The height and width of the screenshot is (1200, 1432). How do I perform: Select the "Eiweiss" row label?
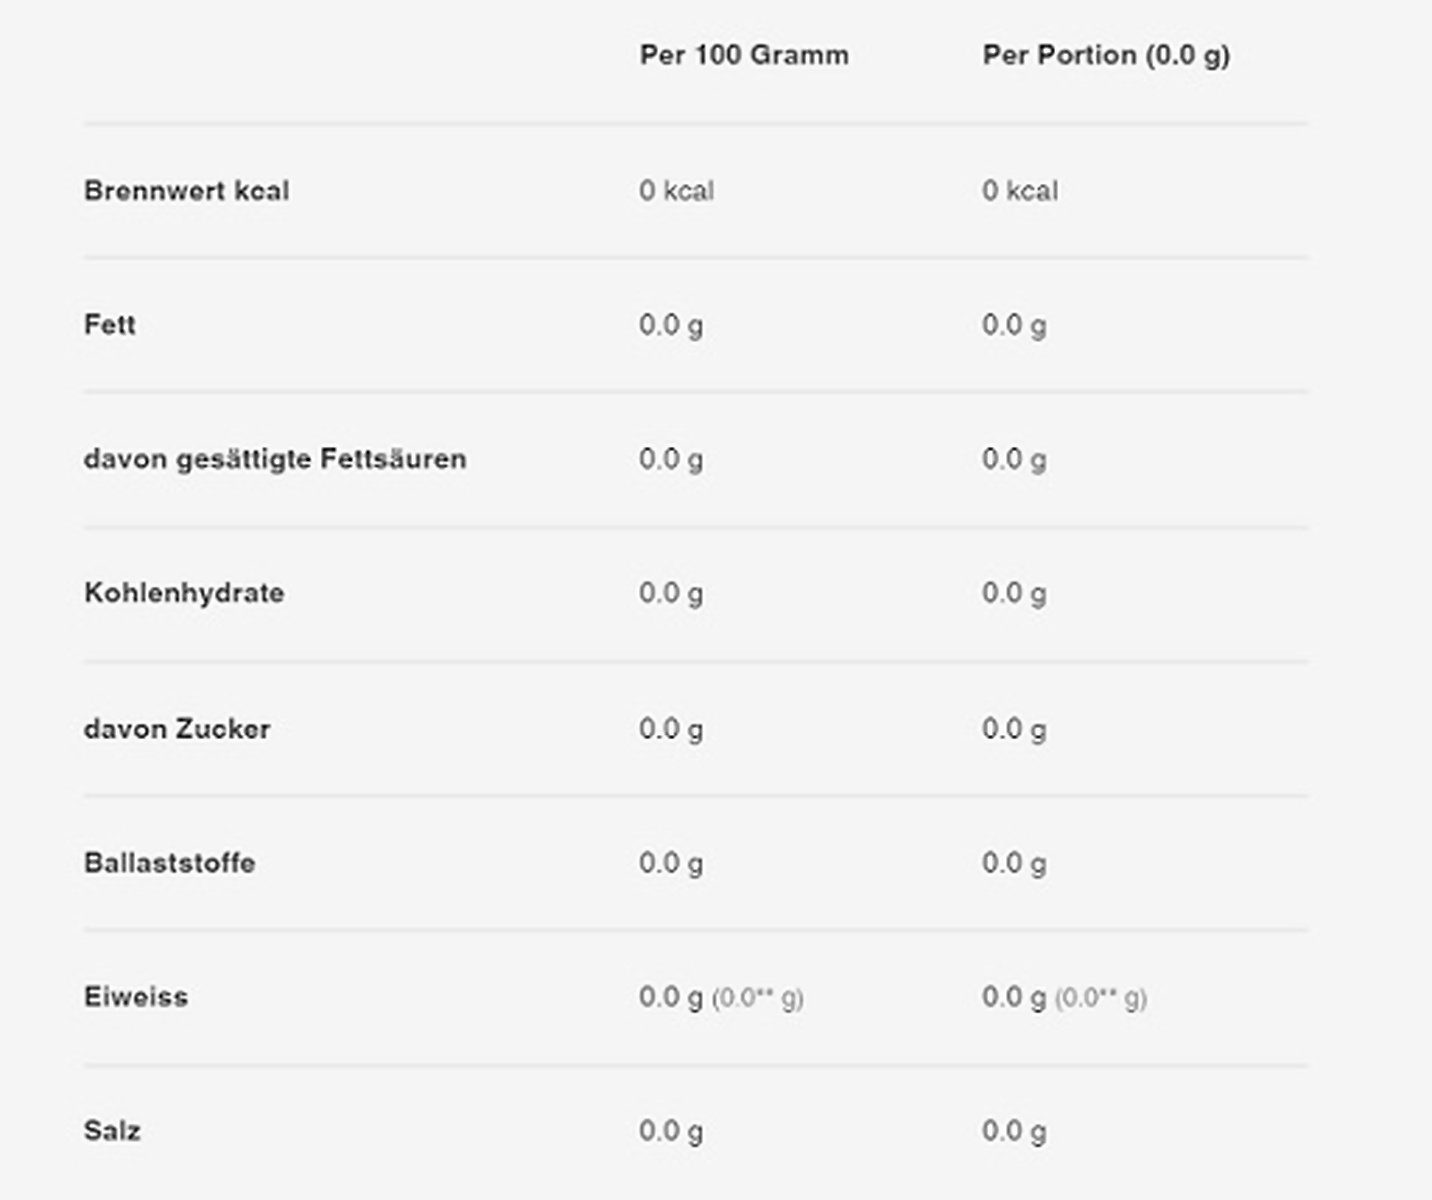pyautogui.click(x=136, y=997)
